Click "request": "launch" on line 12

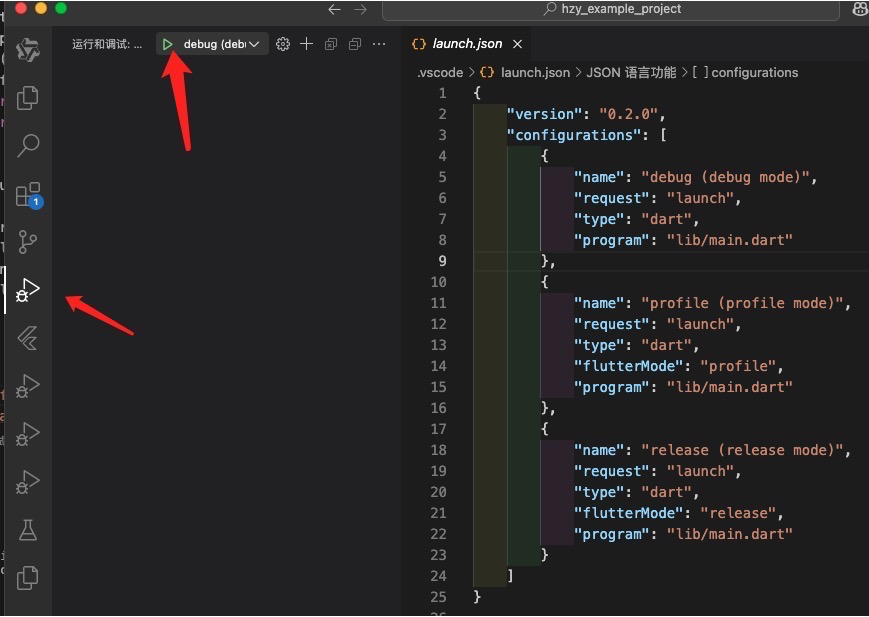[654, 324]
